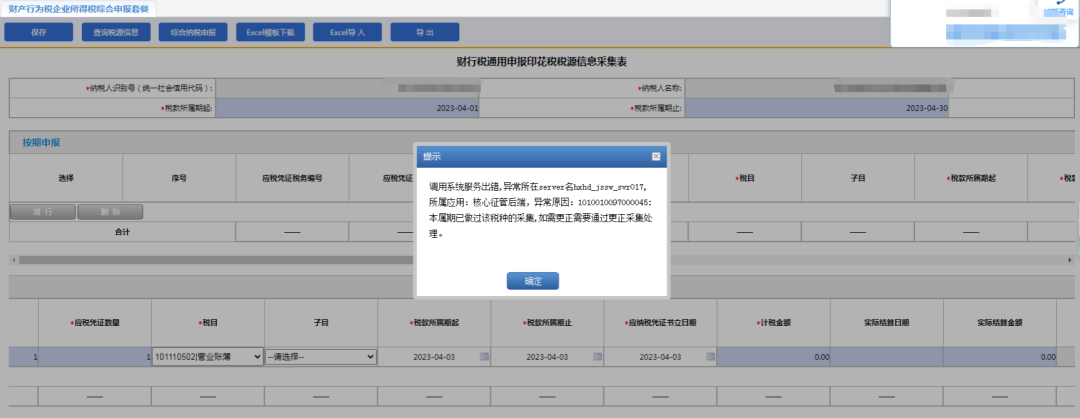Open calendar icon for 应纳税凭证书立日期
1080x418 pixels.
tap(711, 356)
